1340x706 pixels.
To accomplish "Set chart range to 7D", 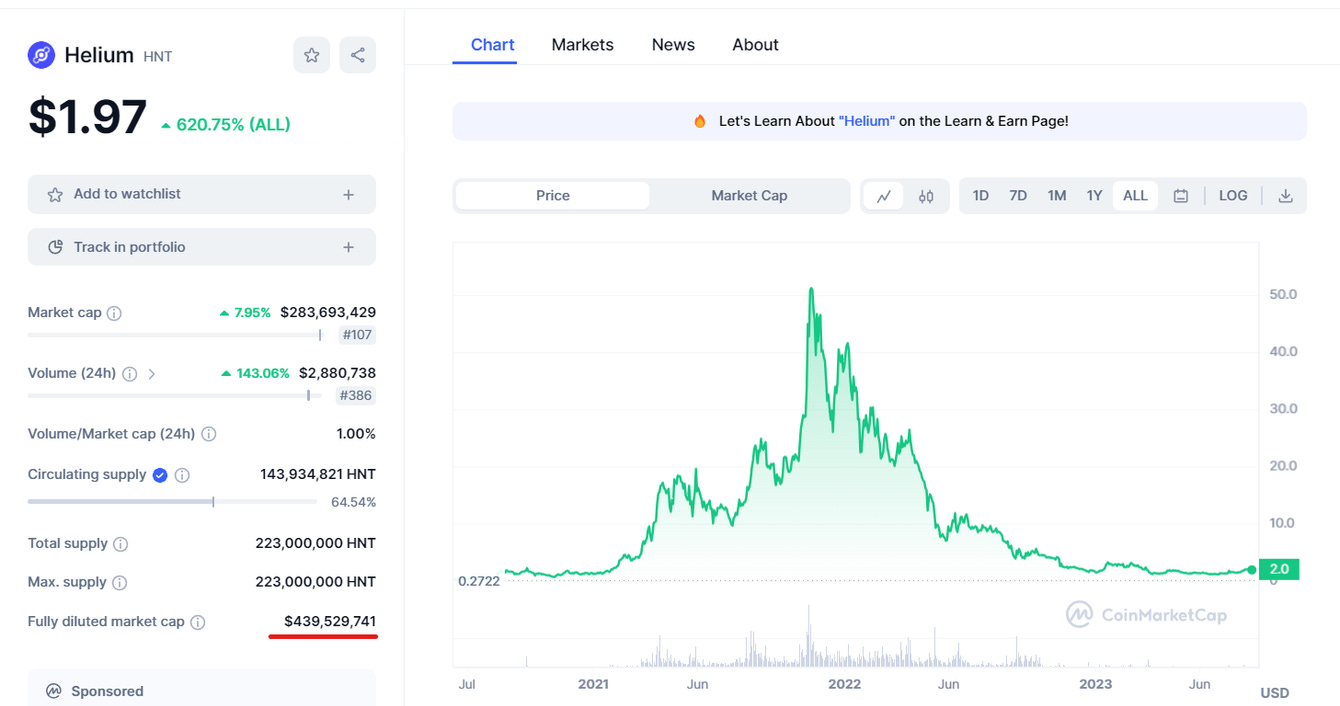I will 1018,196.
